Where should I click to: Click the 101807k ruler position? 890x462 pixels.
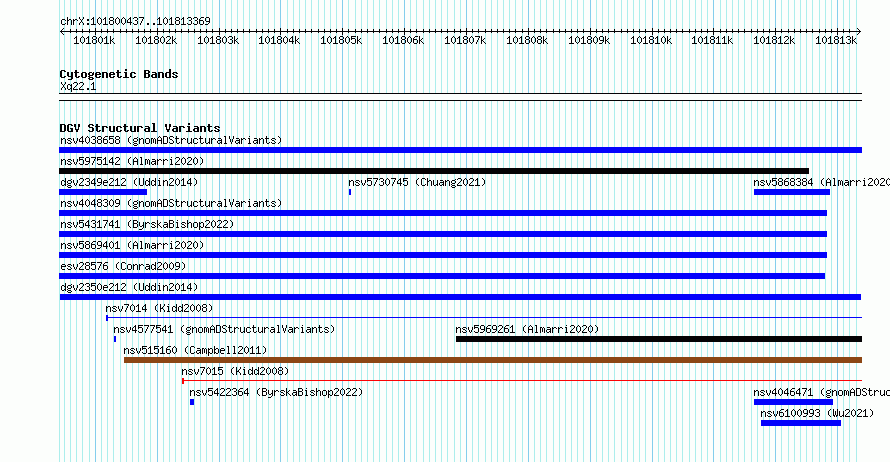coord(465,40)
